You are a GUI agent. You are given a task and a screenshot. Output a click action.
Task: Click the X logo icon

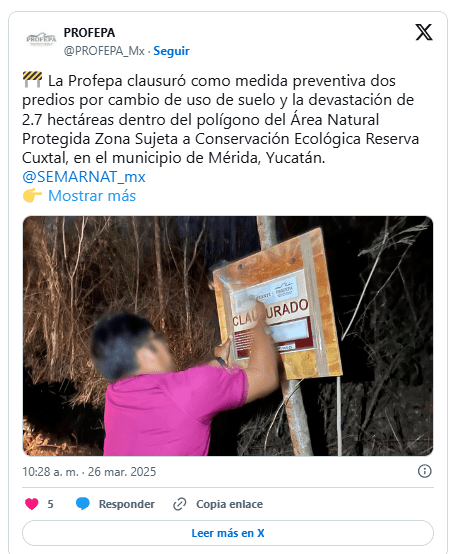[424, 32]
